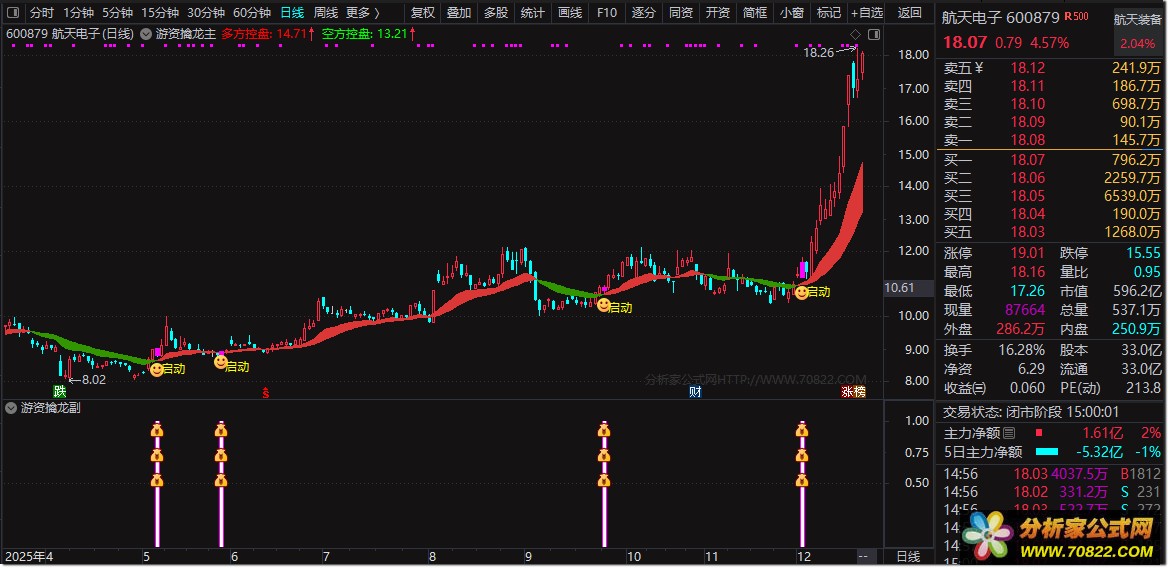
Task: Click the first 启动 smiley signal
Action: pos(156,369)
